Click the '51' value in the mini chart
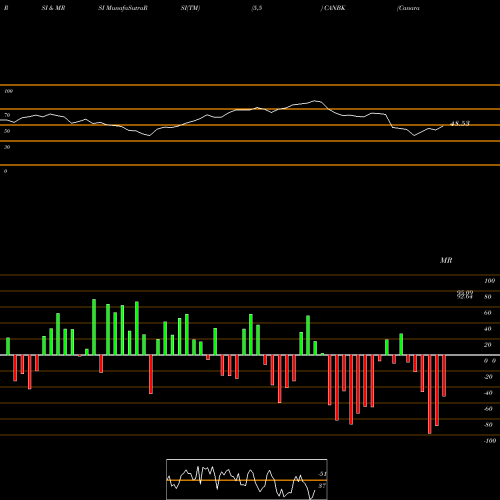 coord(322,474)
